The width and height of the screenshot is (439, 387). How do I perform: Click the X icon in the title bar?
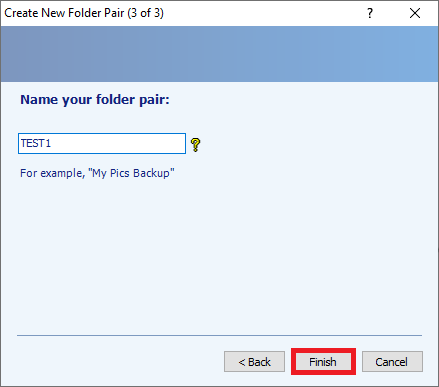click(415, 13)
